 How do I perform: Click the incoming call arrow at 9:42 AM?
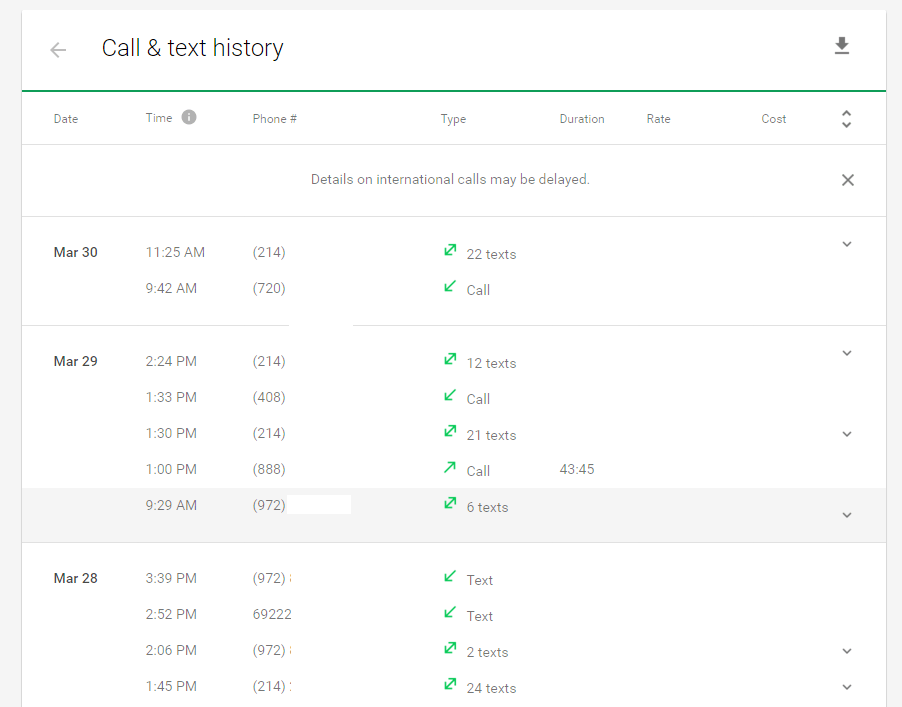(450, 286)
